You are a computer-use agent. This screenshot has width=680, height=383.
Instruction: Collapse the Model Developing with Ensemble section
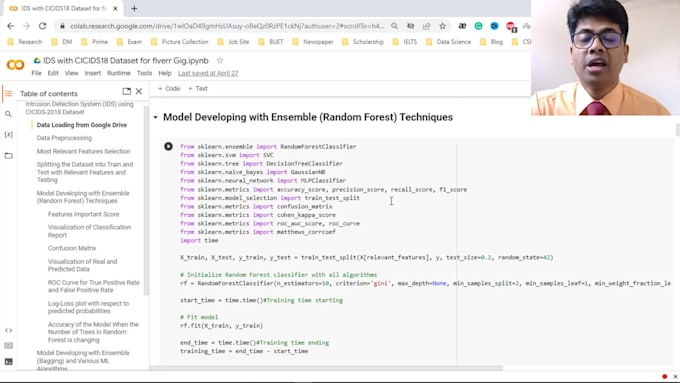[x=155, y=117]
